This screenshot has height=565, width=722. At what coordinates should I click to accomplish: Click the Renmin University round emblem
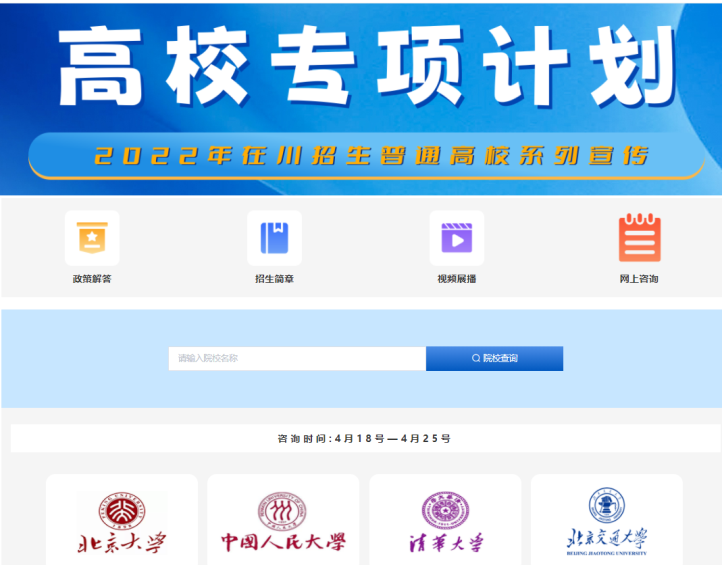282,511
